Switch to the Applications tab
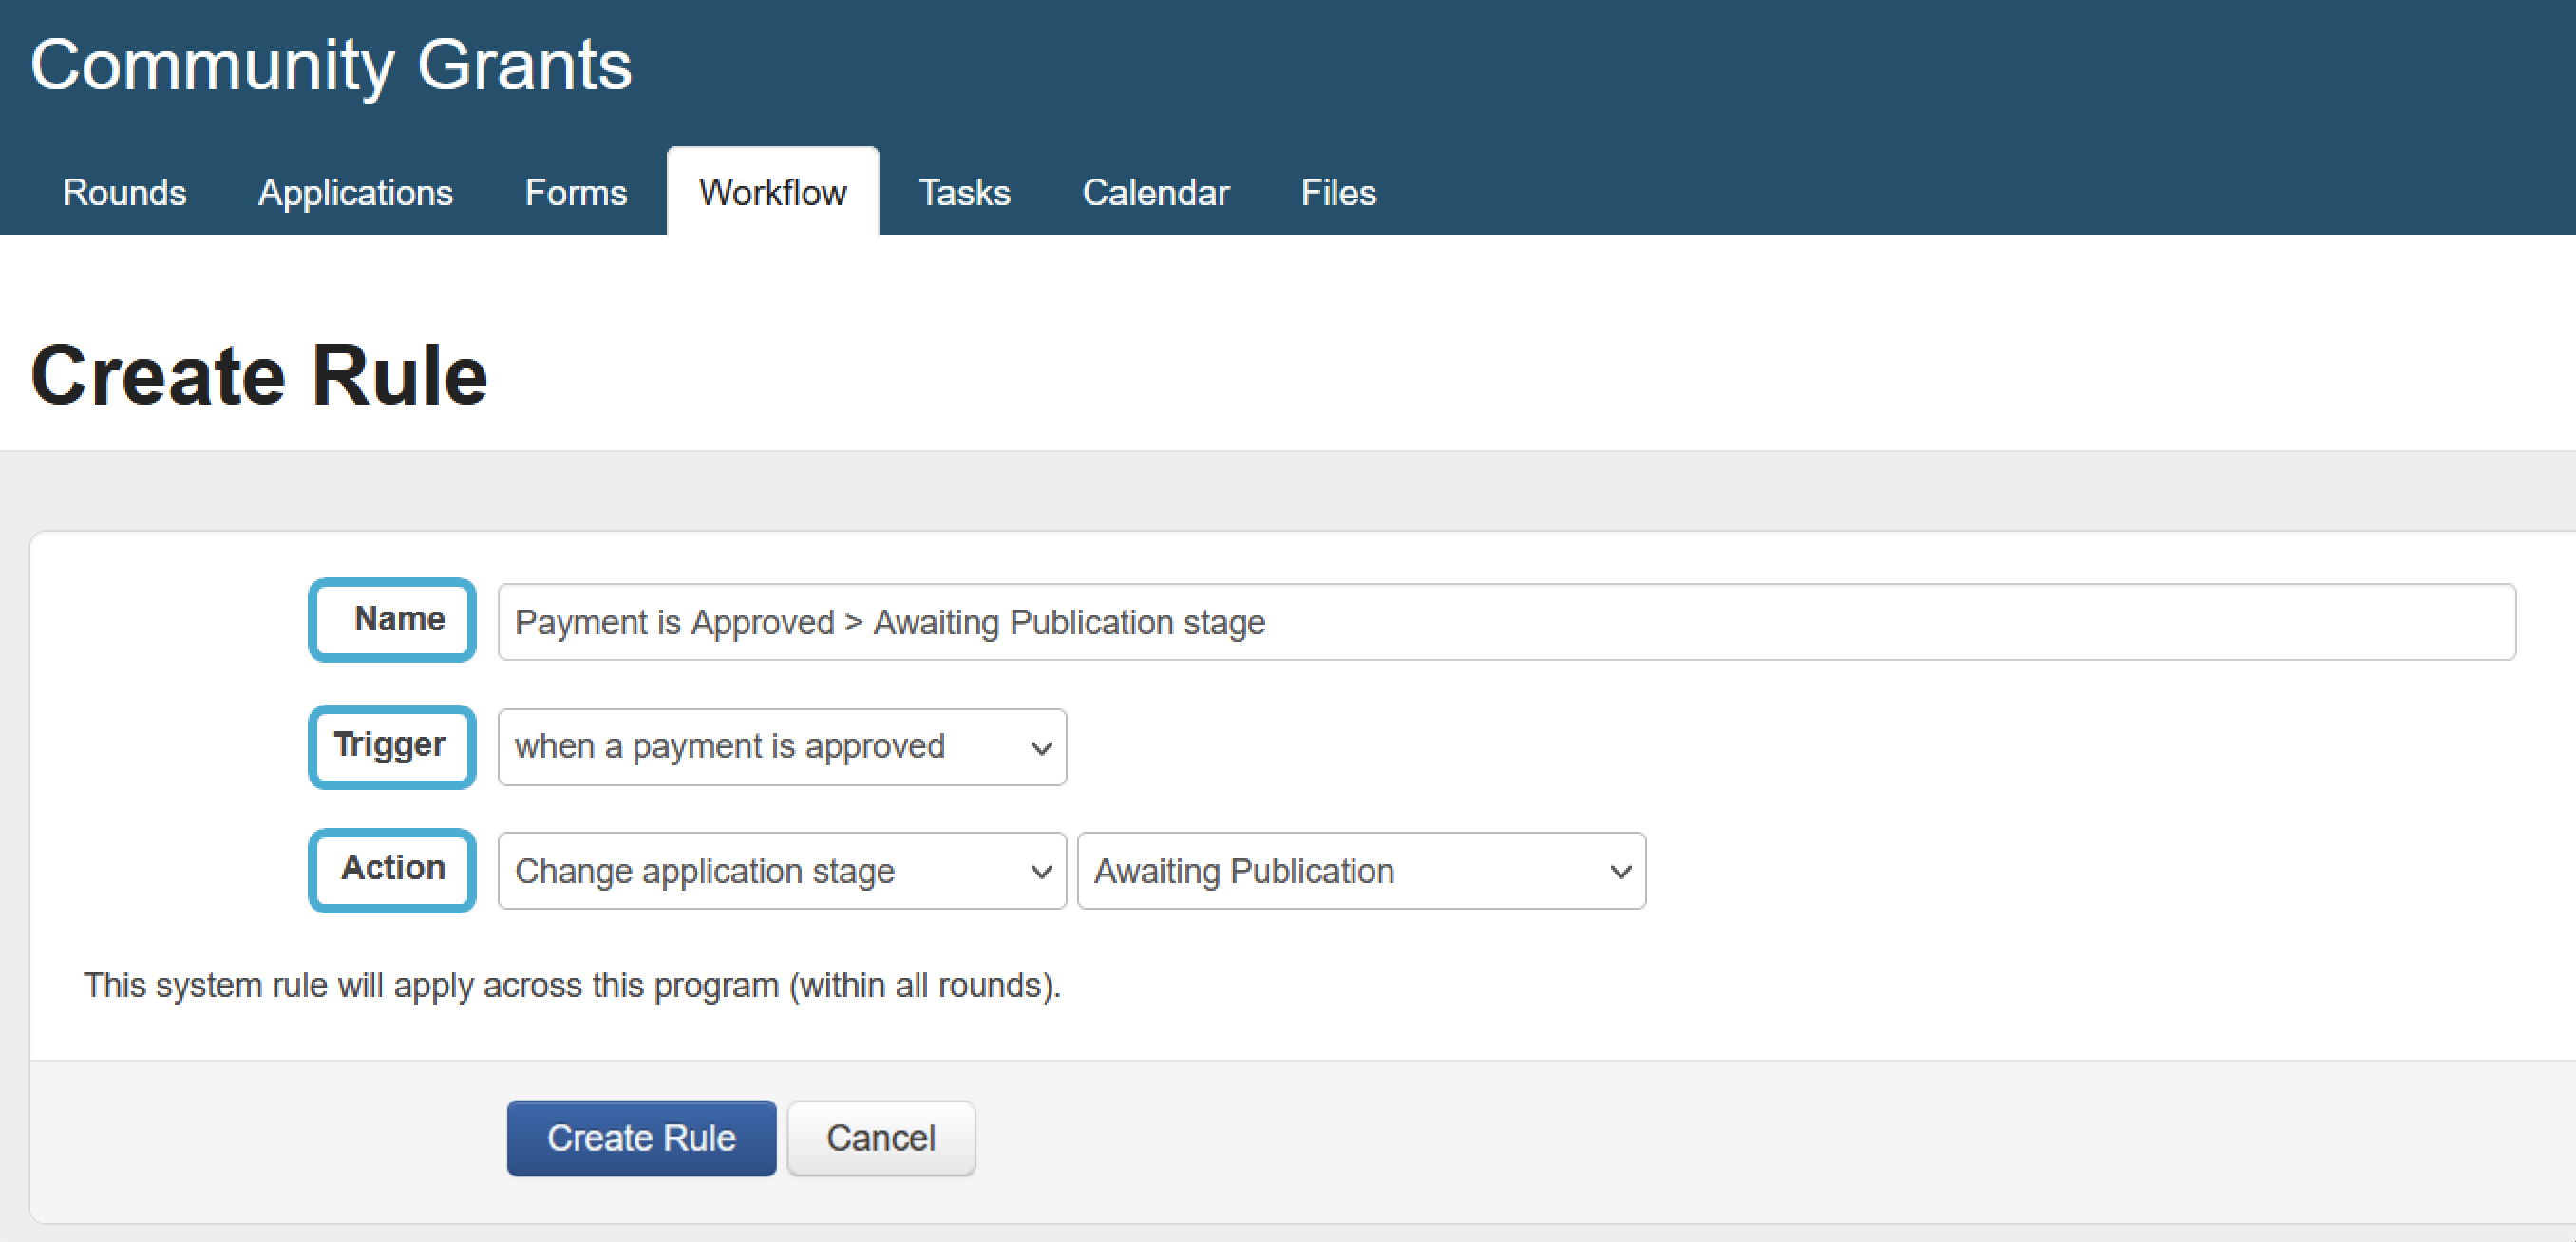Screen dimensions: 2576x1242 coord(355,192)
